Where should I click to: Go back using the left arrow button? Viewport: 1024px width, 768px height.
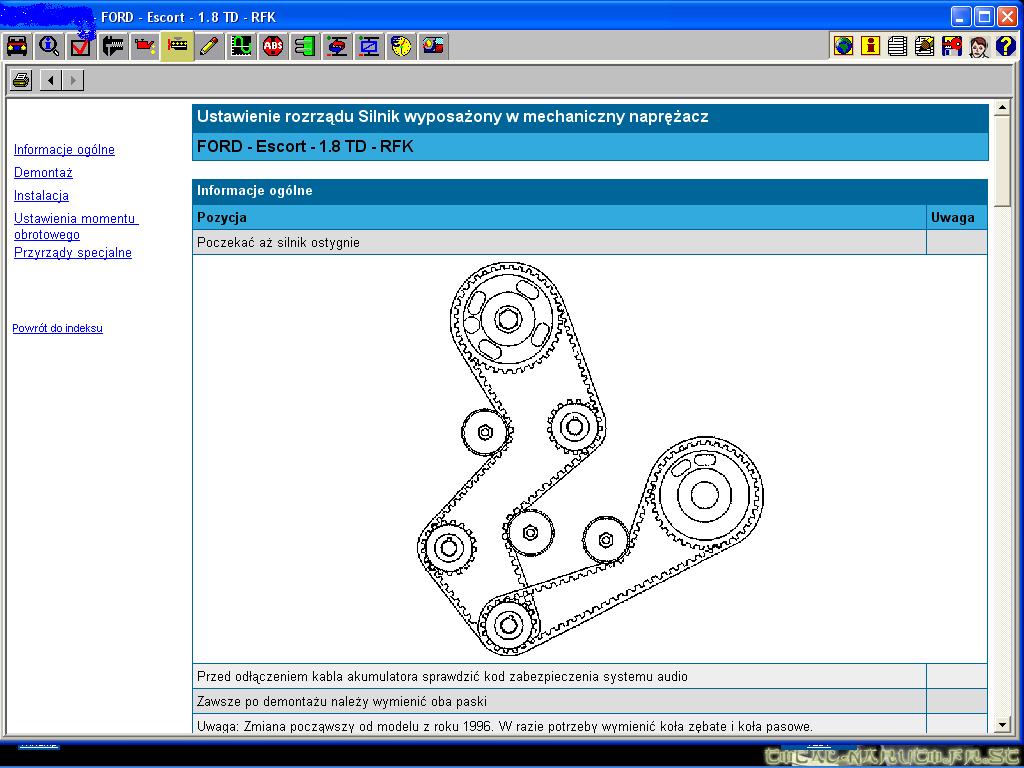coord(51,80)
